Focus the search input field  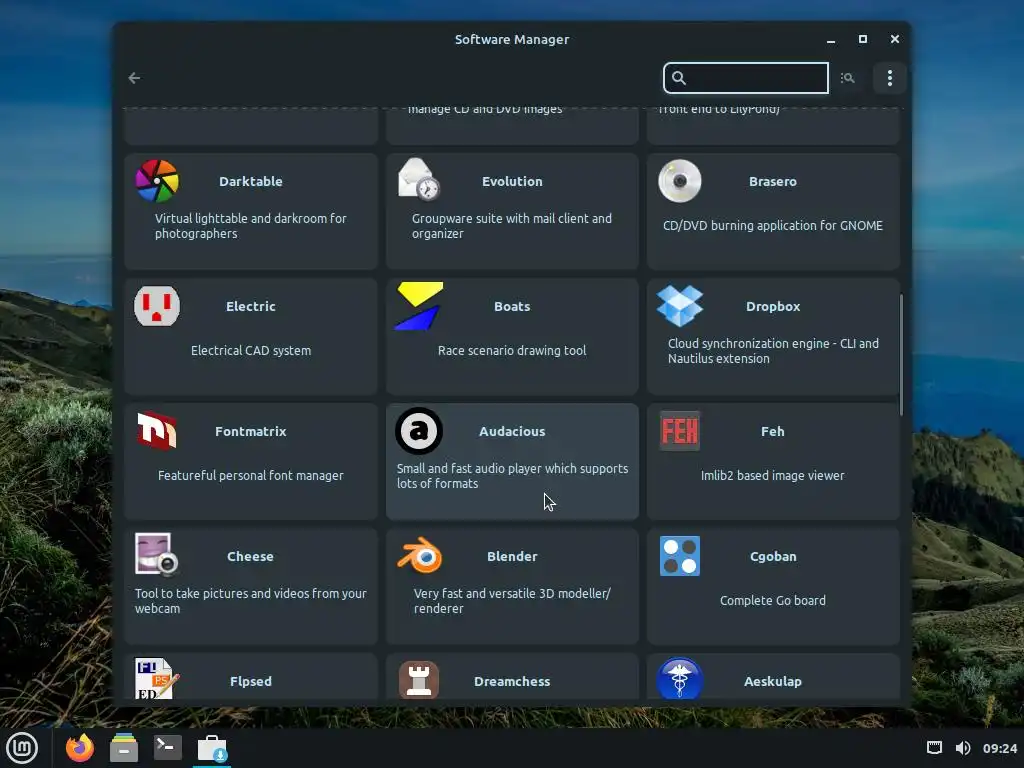point(746,78)
